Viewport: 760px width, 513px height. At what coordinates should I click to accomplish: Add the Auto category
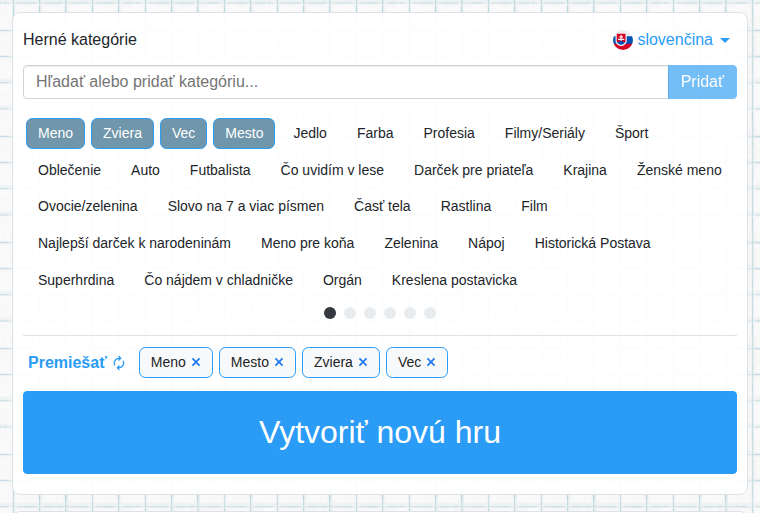pyautogui.click(x=145, y=170)
